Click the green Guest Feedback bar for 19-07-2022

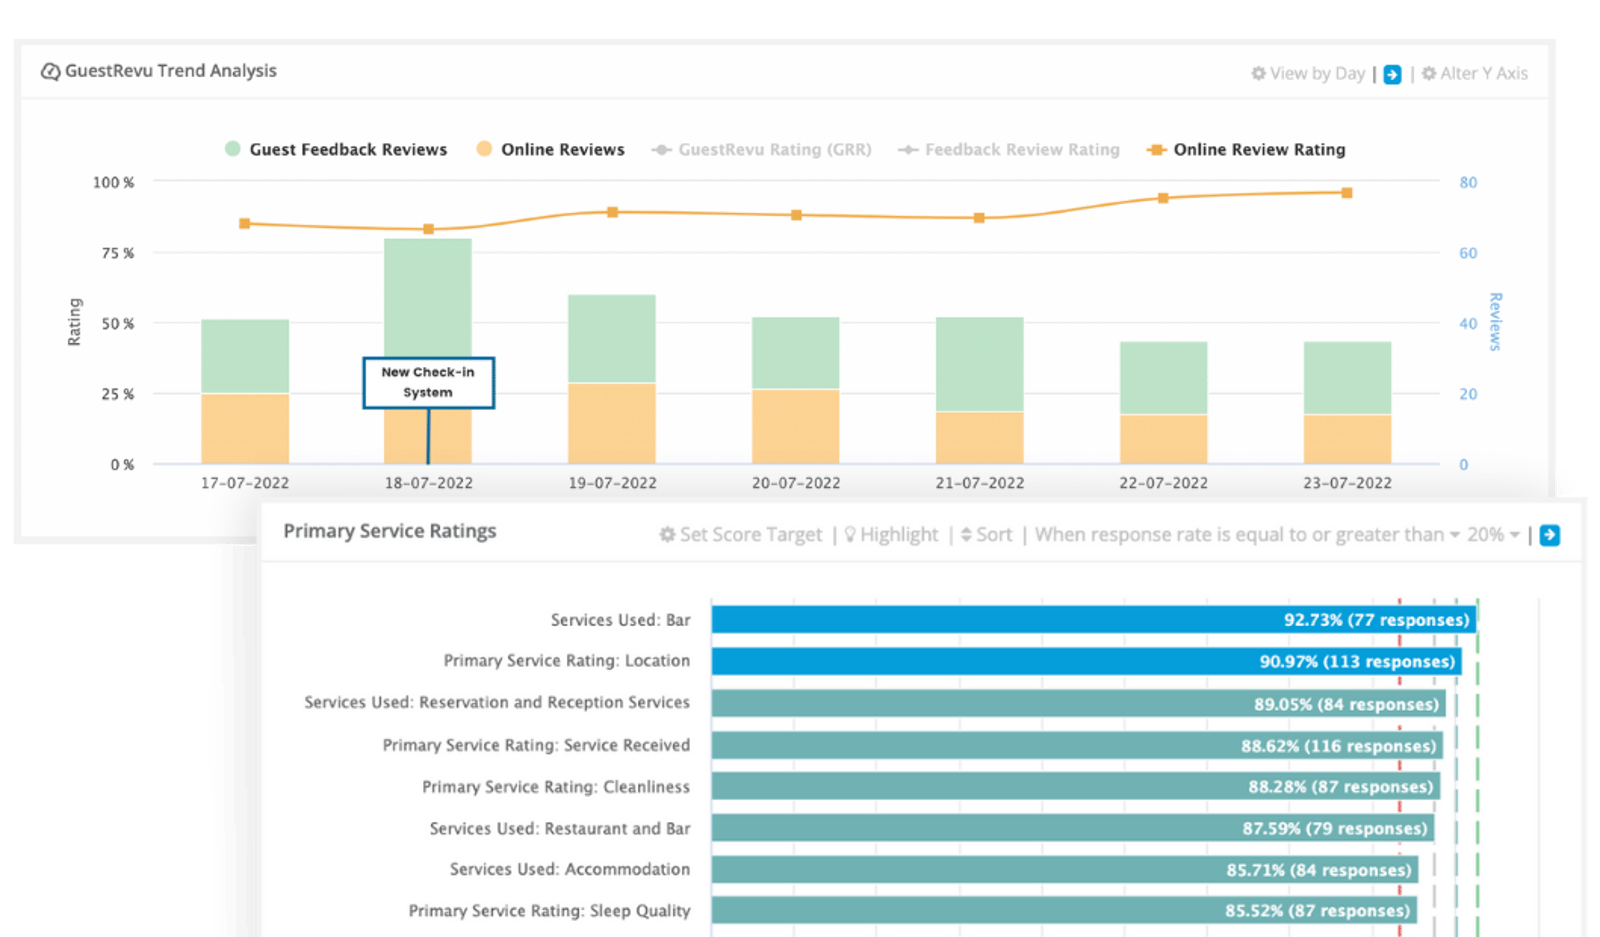tap(612, 338)
